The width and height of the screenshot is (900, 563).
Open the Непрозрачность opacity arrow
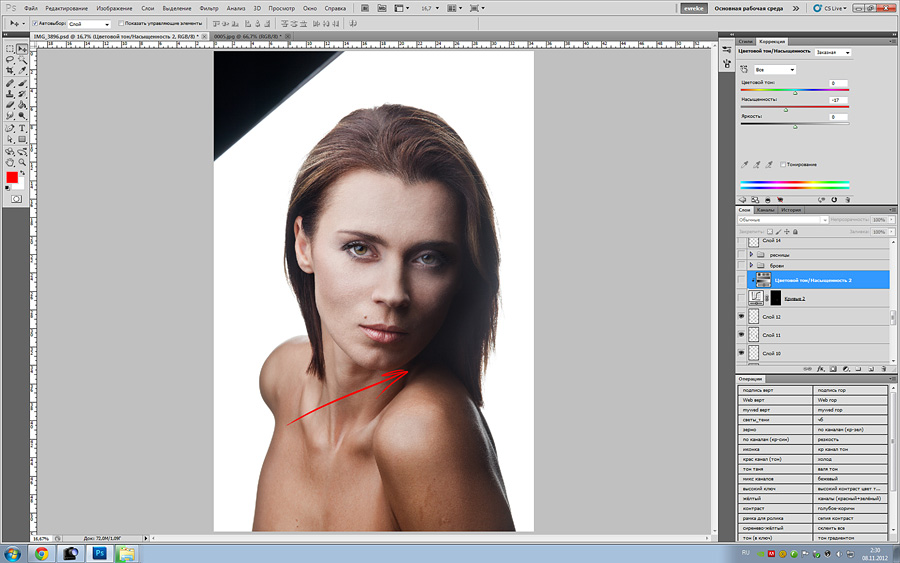point(891,220)
